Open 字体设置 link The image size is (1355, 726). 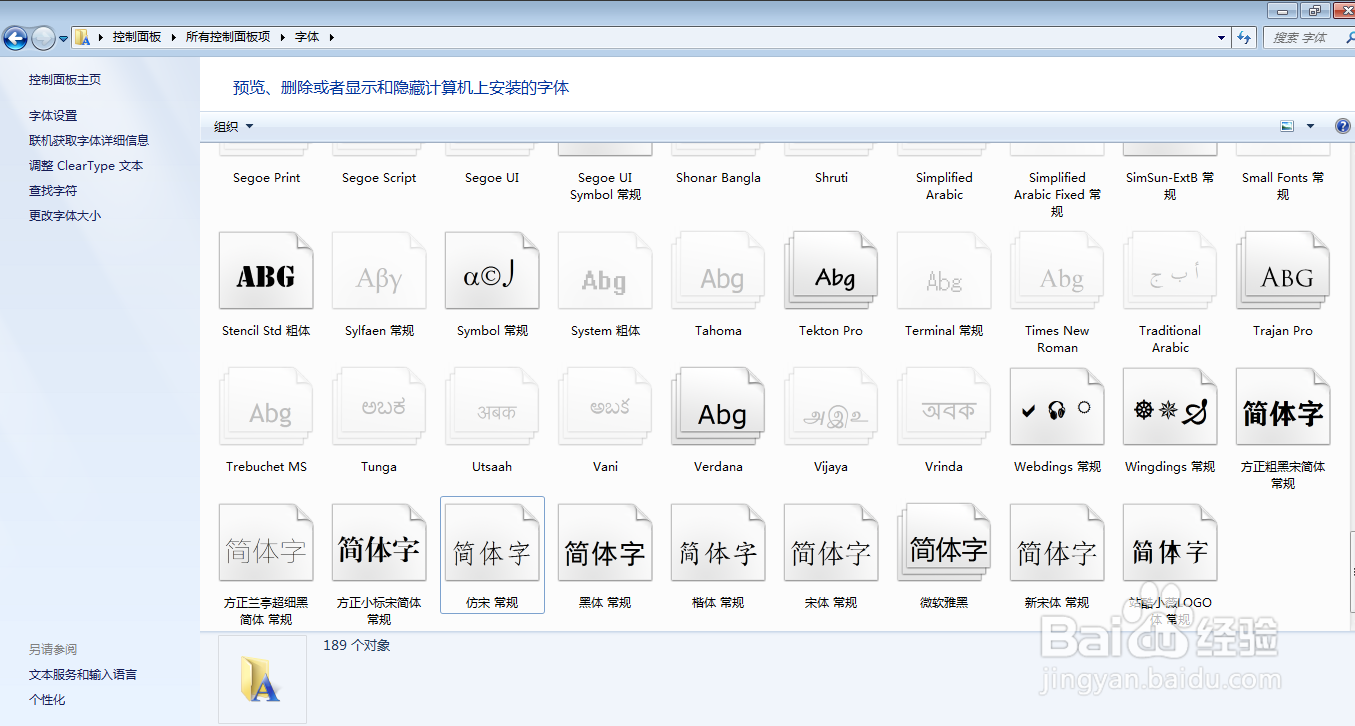point(53,115)
